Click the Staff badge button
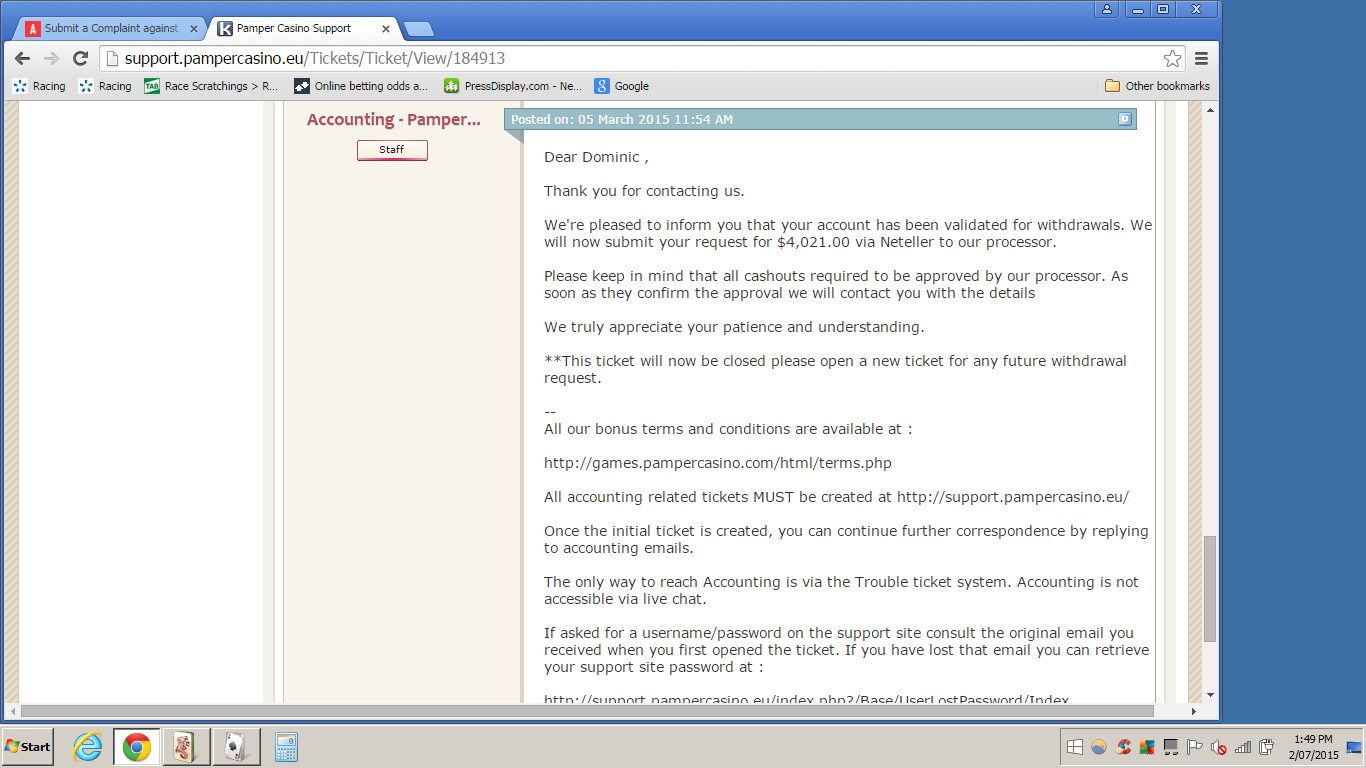The image size is (1366, 768). [x=392, y=150]
